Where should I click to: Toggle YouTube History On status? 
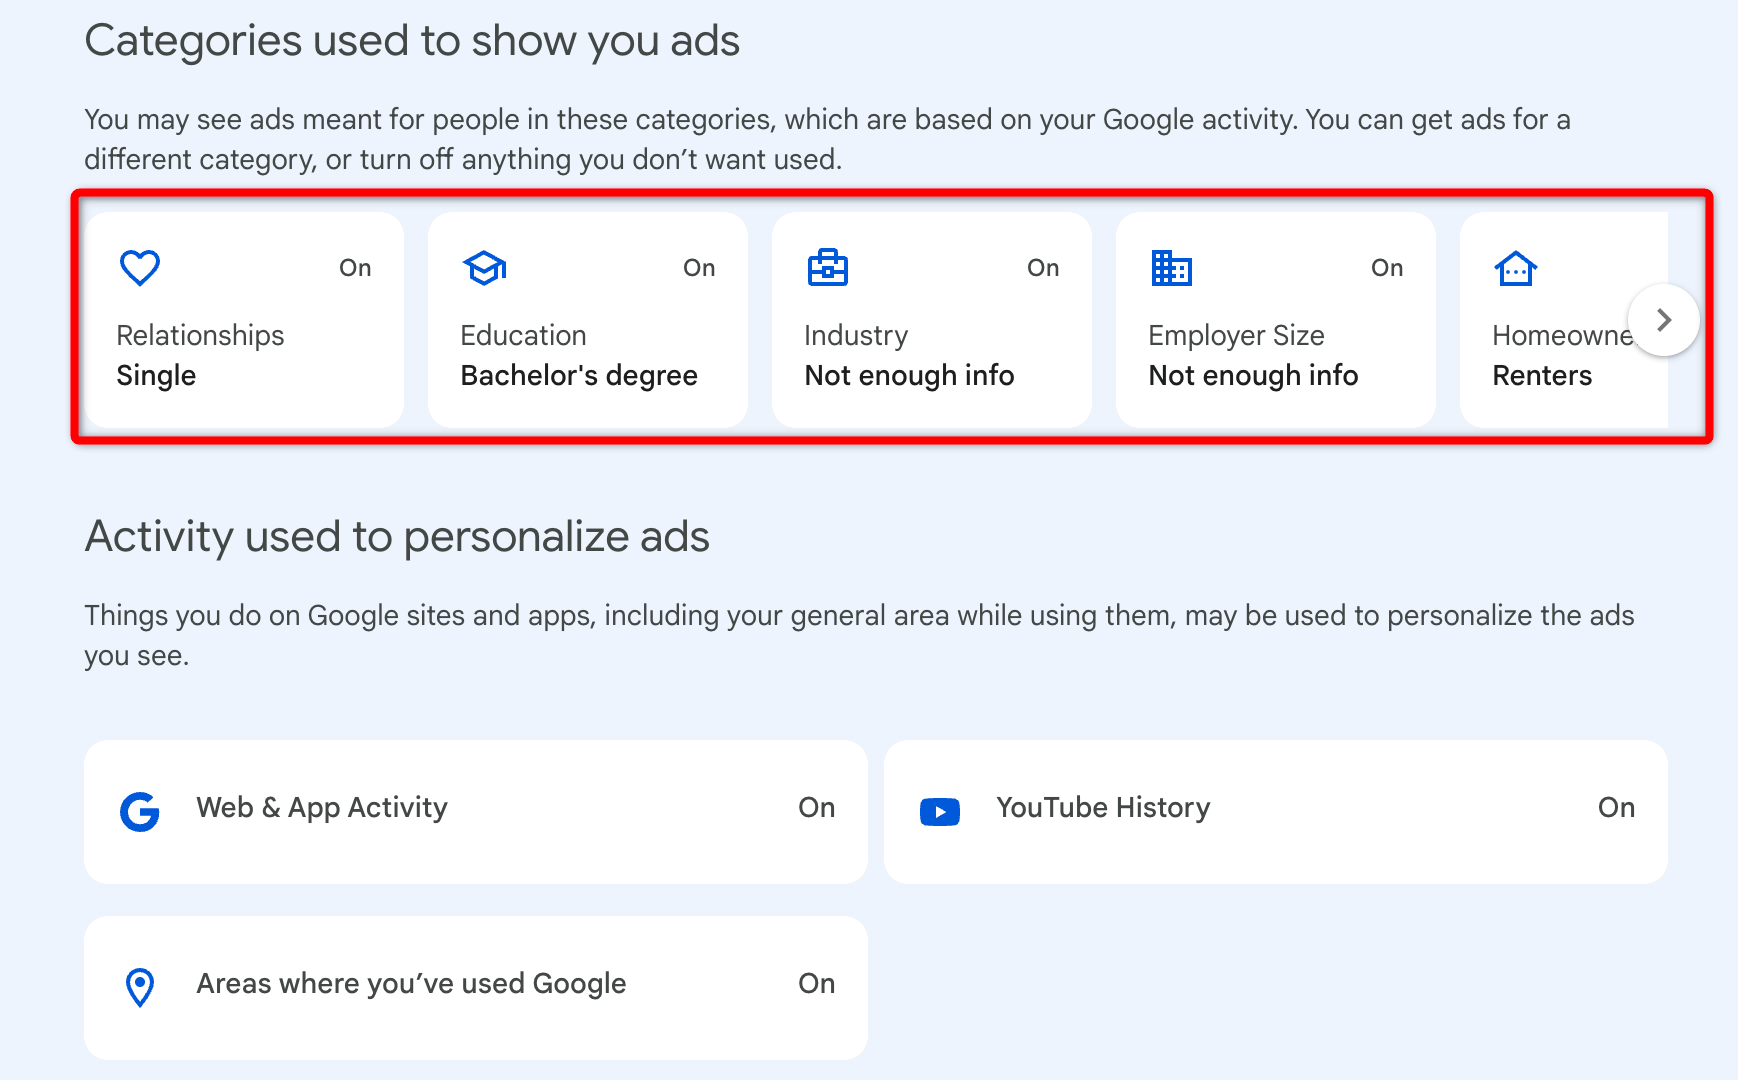tap(1617, 808)
